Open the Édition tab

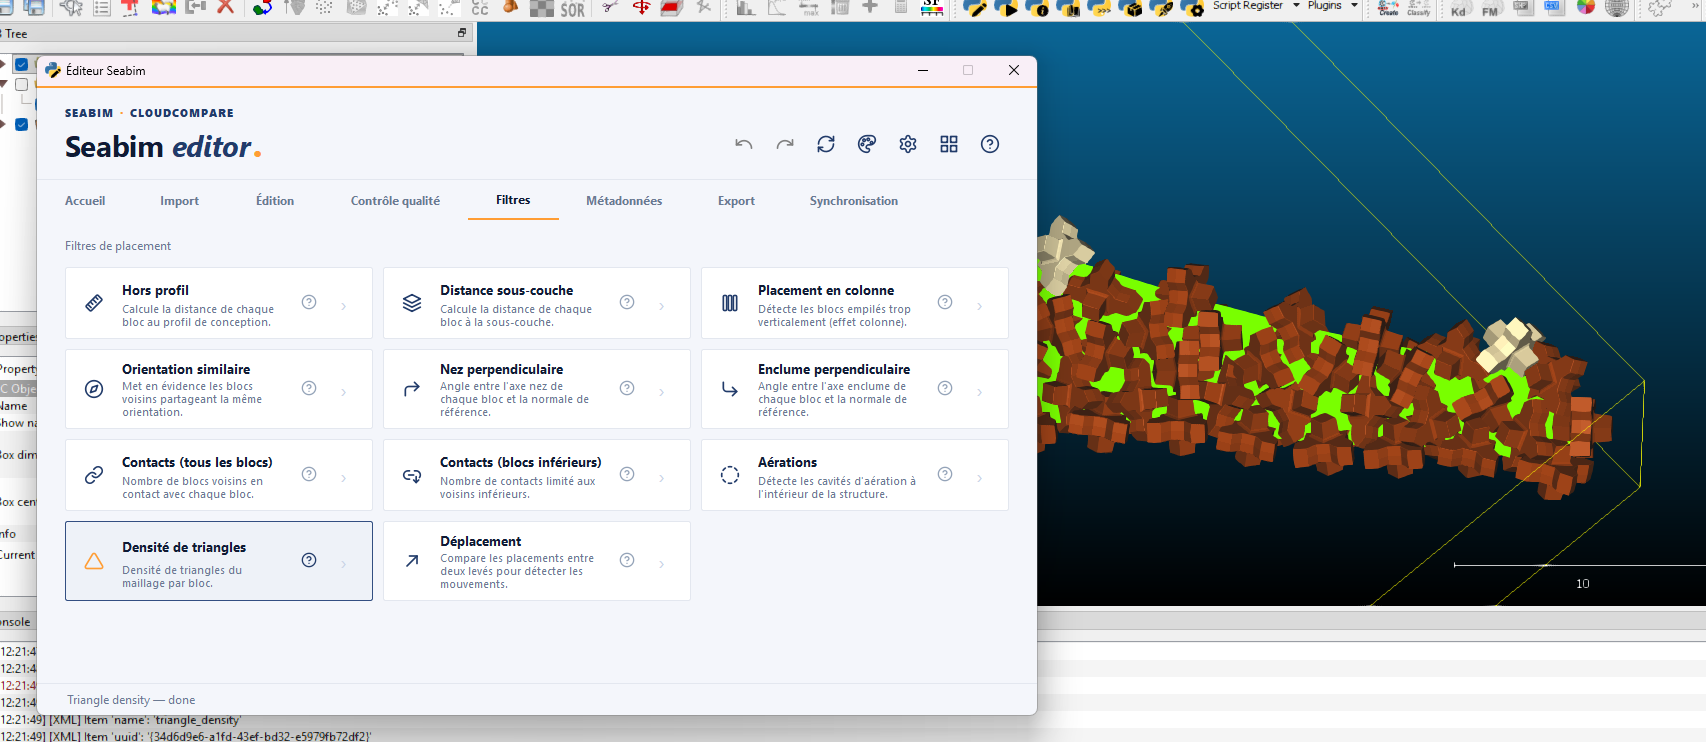(275, 201)
